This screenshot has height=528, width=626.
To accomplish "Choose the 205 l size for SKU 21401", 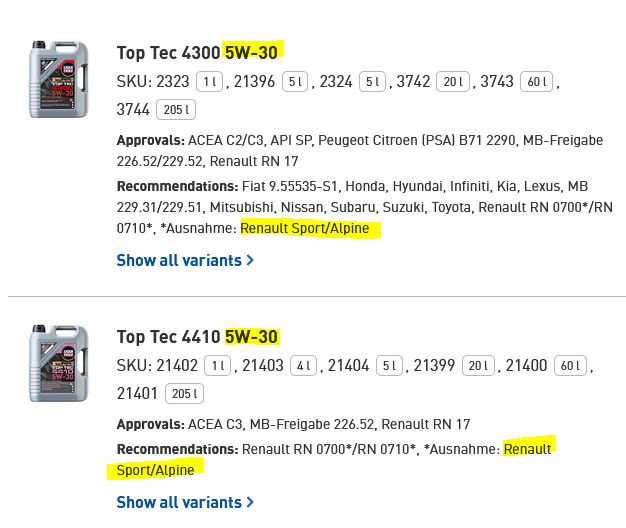I will point(184,394).
